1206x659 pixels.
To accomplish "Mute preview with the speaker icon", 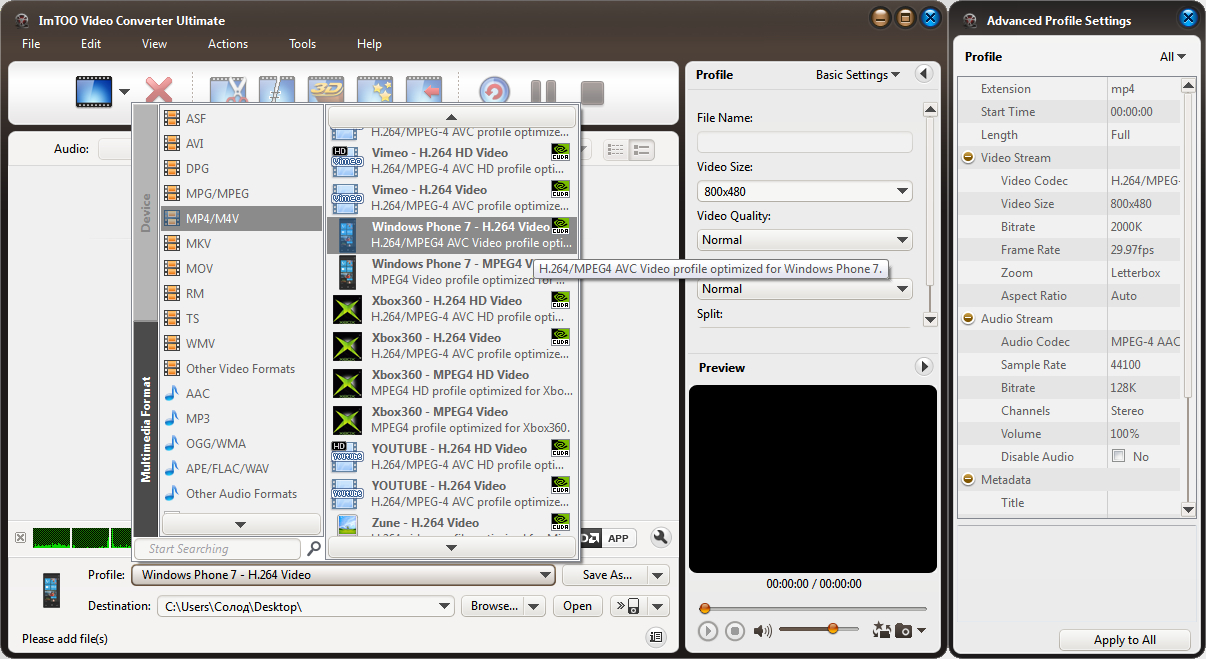I will 763,630.
